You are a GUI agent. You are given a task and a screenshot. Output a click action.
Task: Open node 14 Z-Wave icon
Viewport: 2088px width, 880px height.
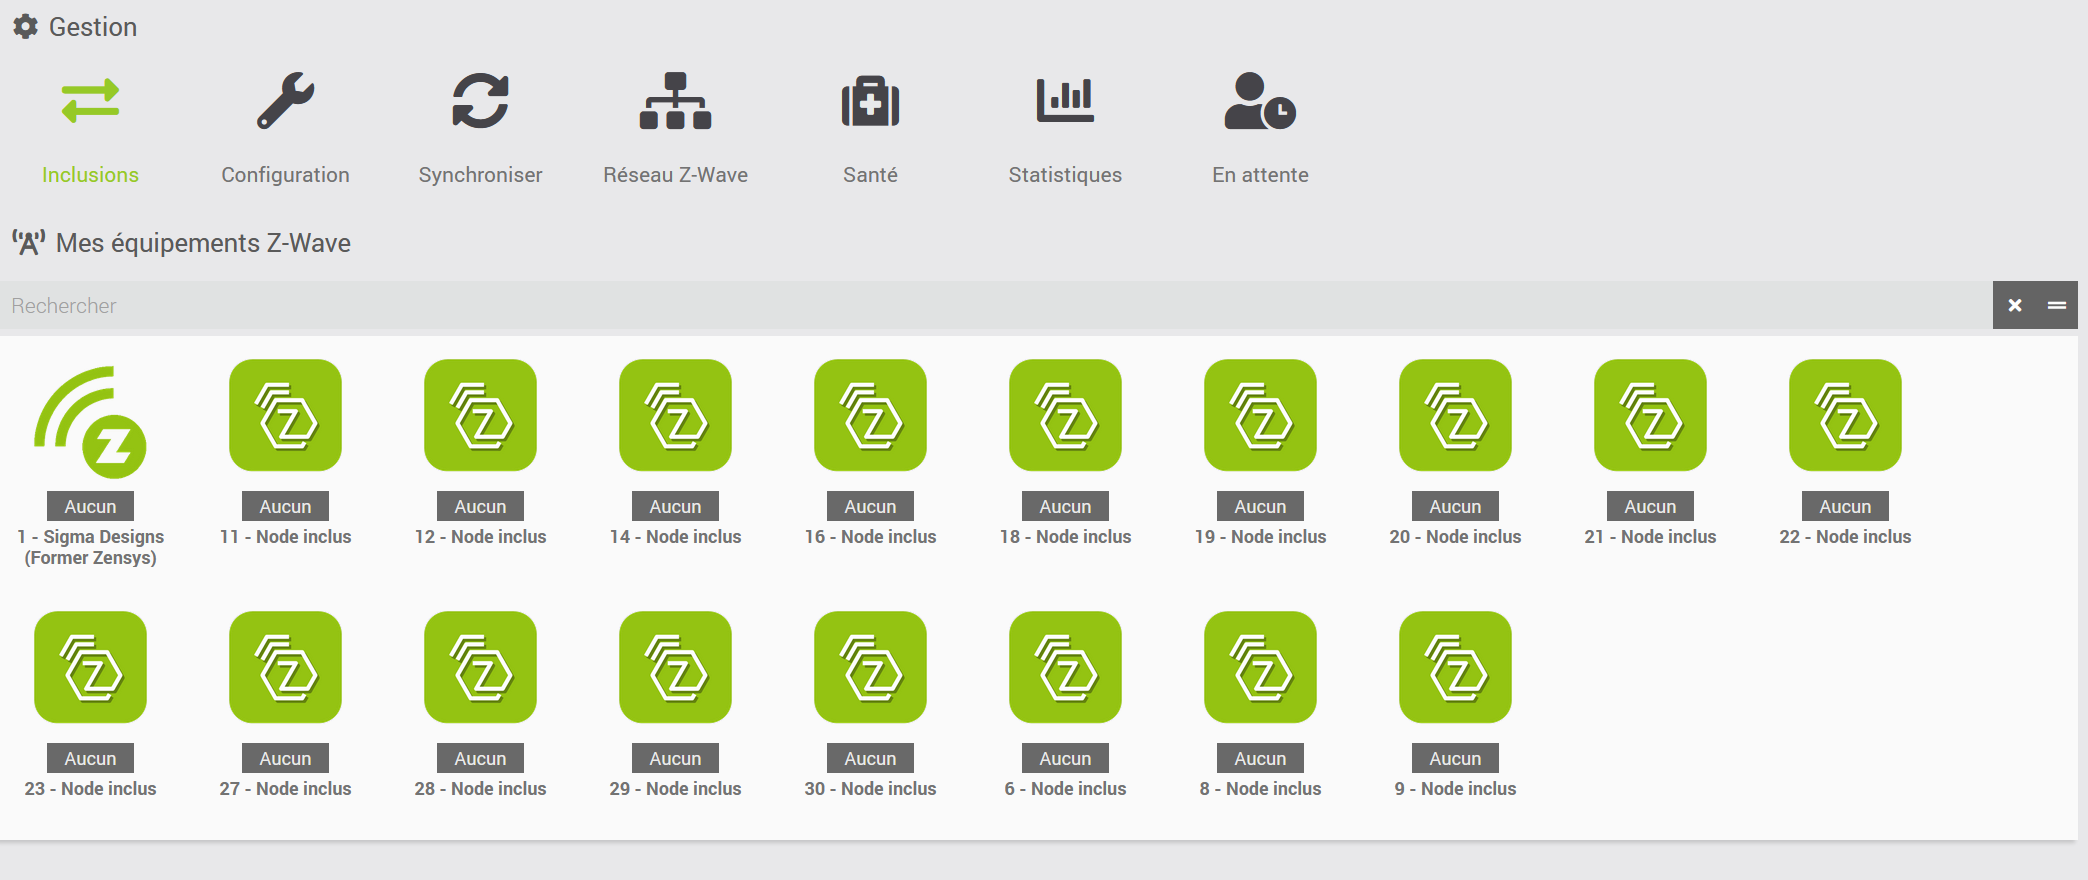coord(675,415)
